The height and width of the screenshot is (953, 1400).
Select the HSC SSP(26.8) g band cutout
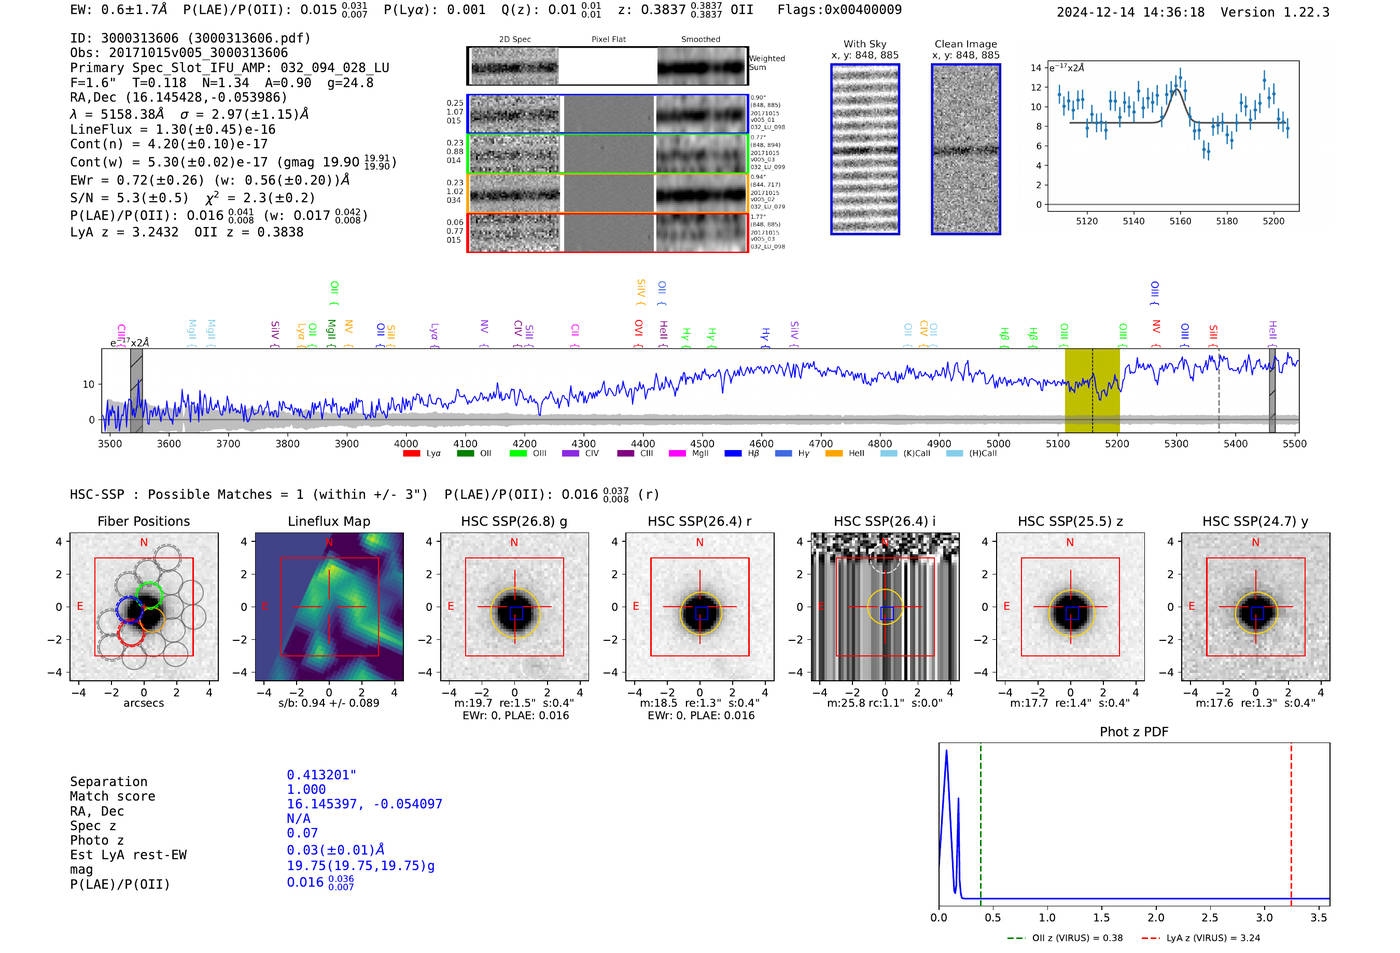pos(514,607)
